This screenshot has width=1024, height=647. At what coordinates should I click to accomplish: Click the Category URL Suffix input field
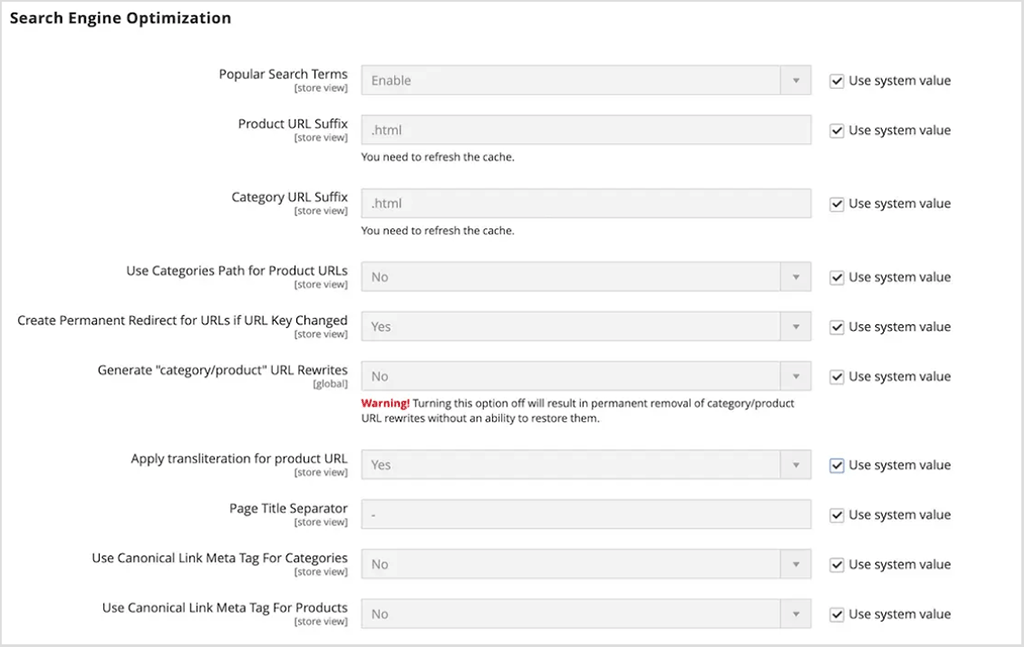[586, 203]
